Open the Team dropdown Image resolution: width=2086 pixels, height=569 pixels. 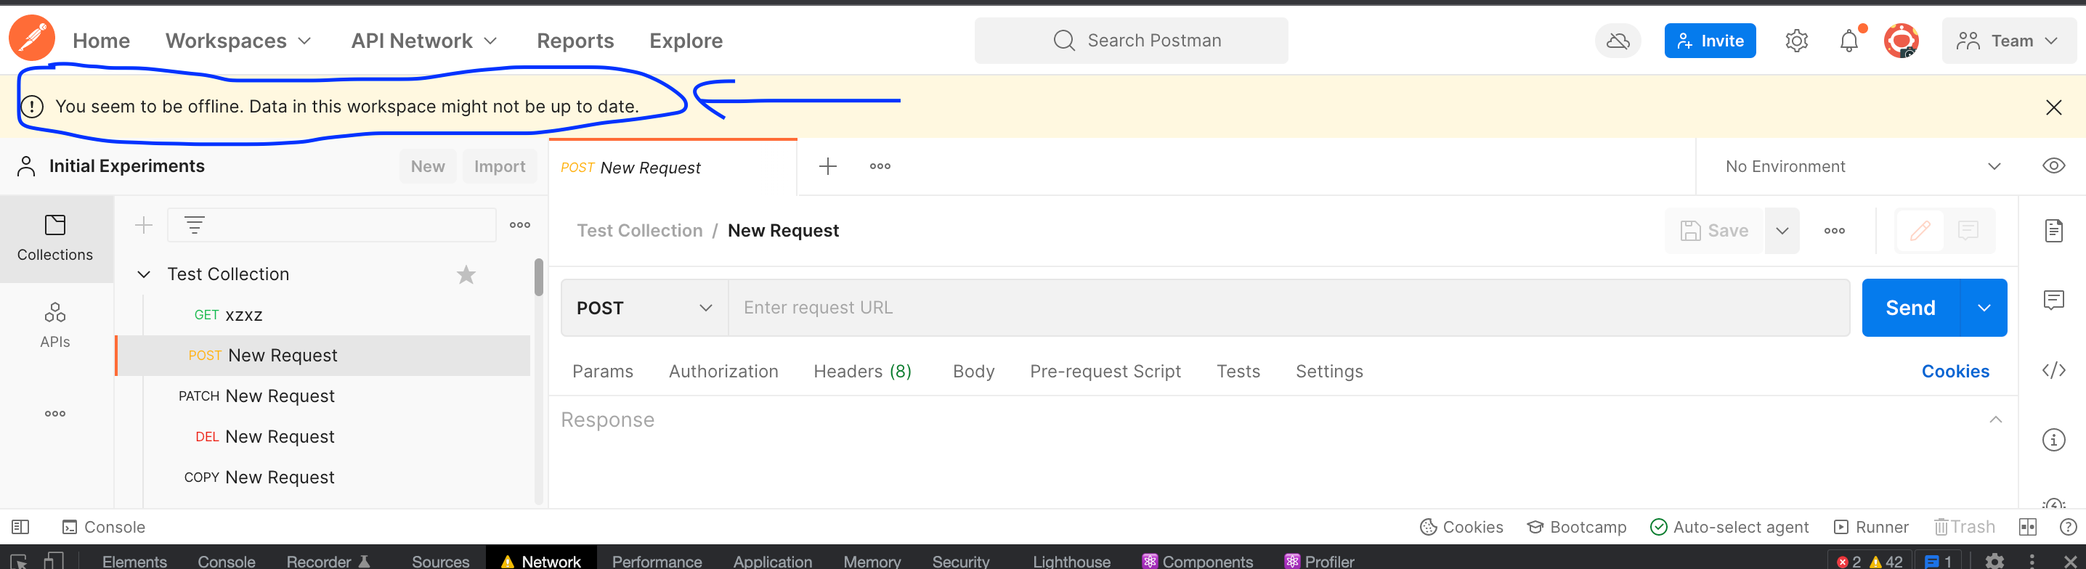tap(2009, 41)
